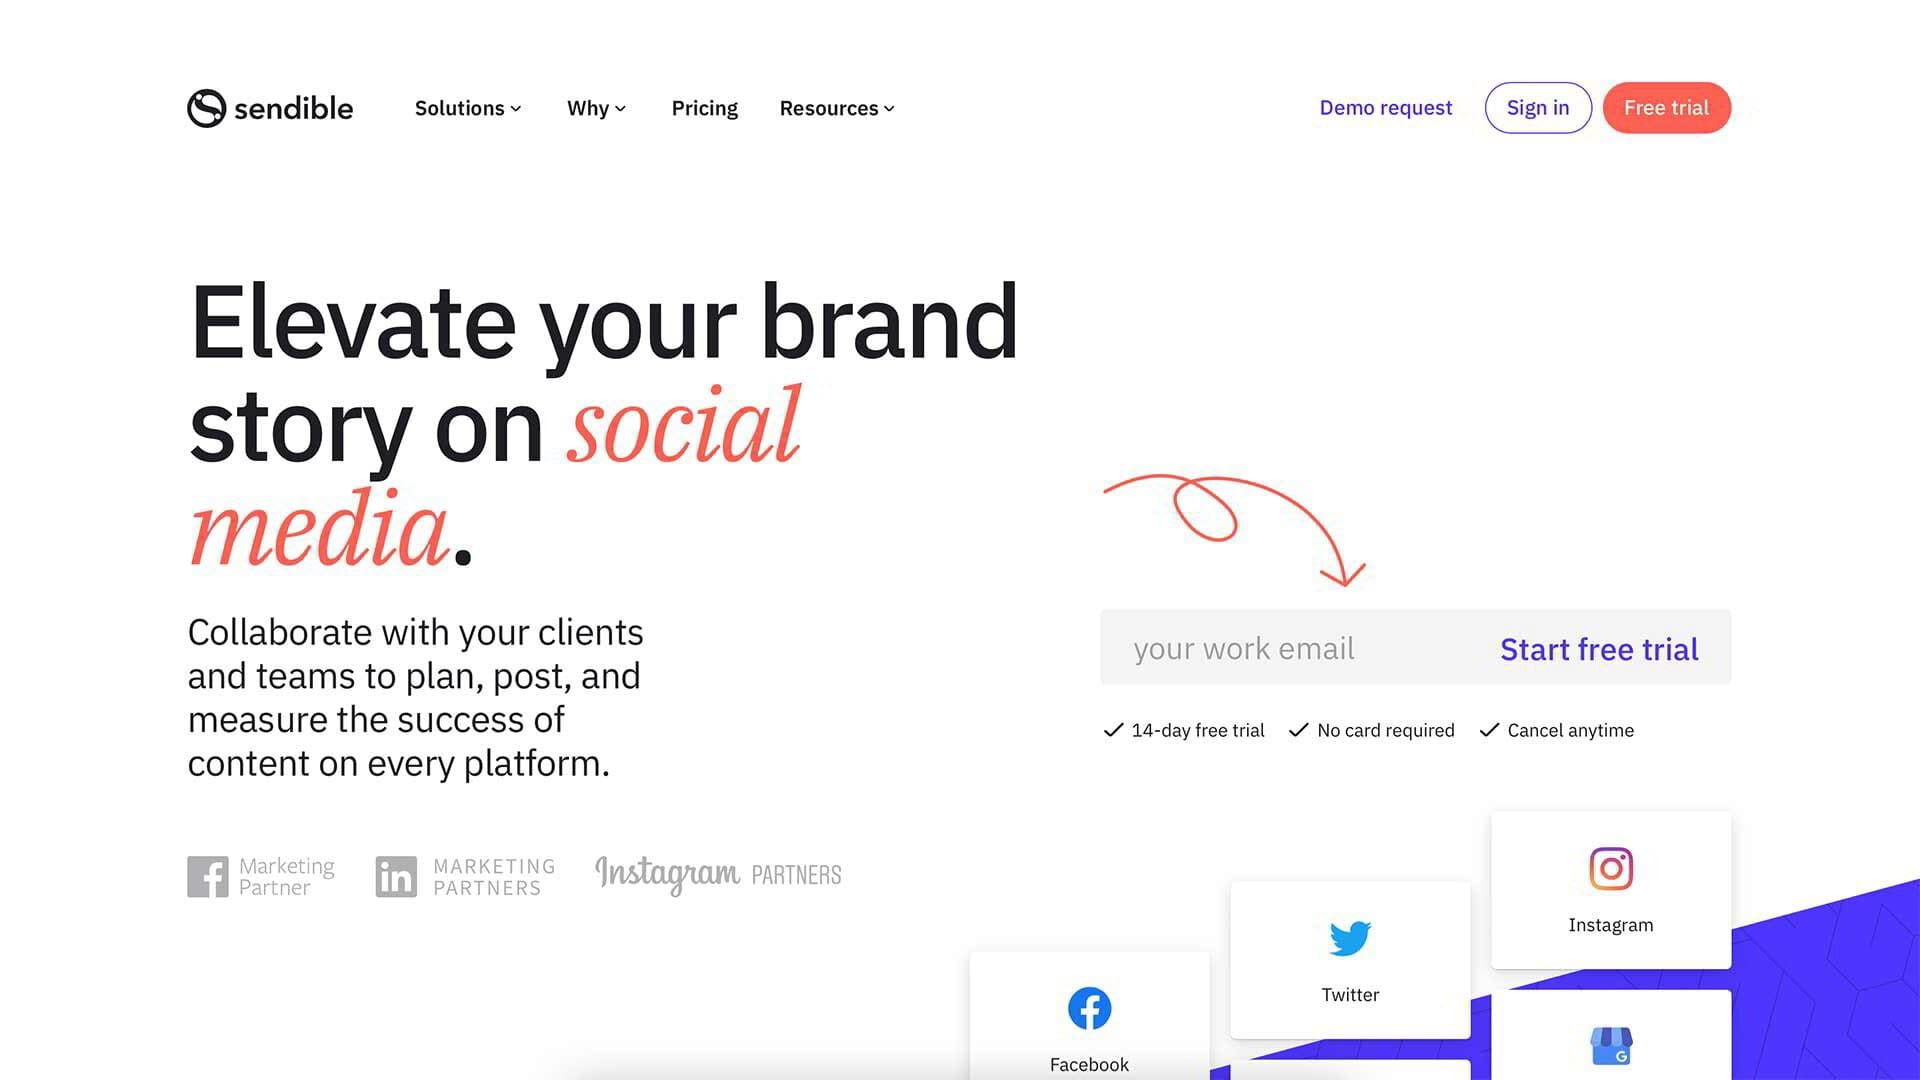Image resolution: width=1920 pixels, height=1080 pixels.
Task: Expand the Solutions dropdown menu
Action: click(x=467, y=108)
